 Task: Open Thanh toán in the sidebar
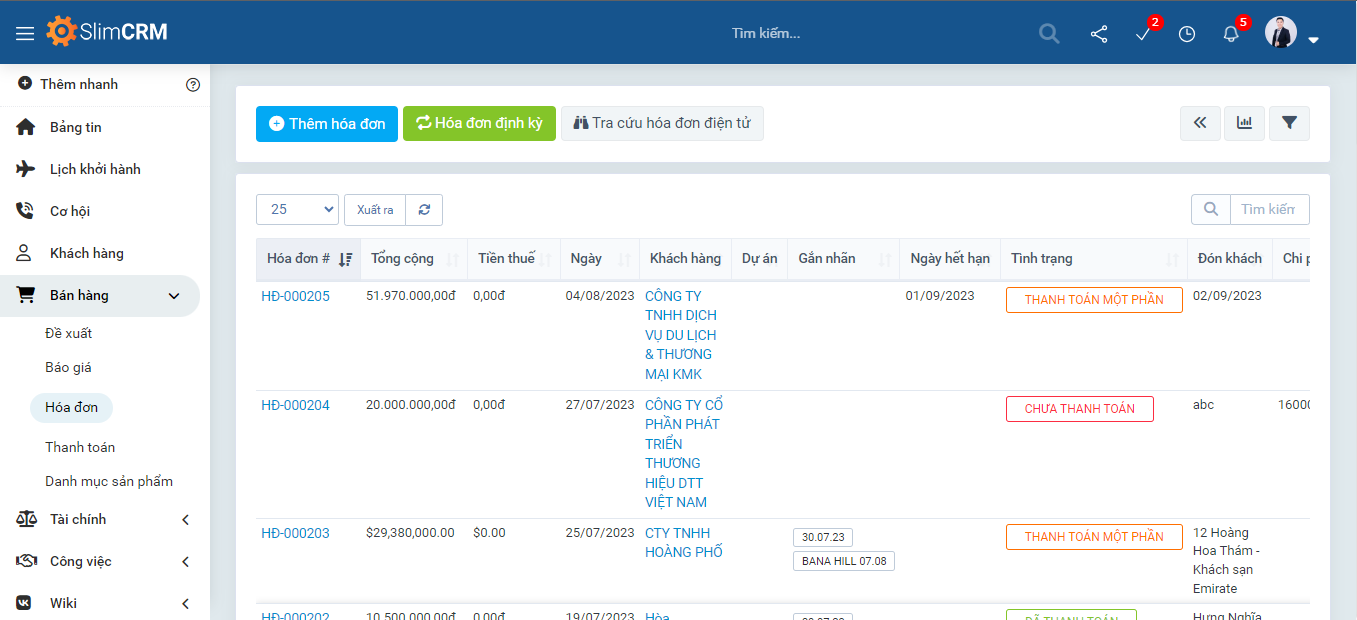[x=80, y=447]
